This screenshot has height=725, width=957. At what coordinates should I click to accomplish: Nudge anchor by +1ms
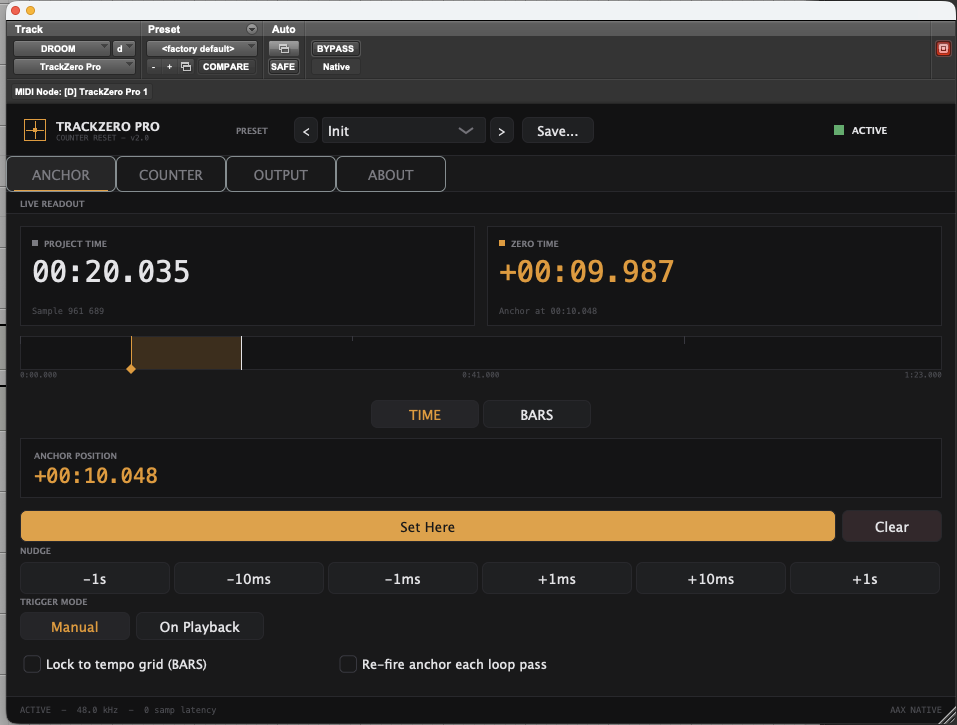[557, 579]
